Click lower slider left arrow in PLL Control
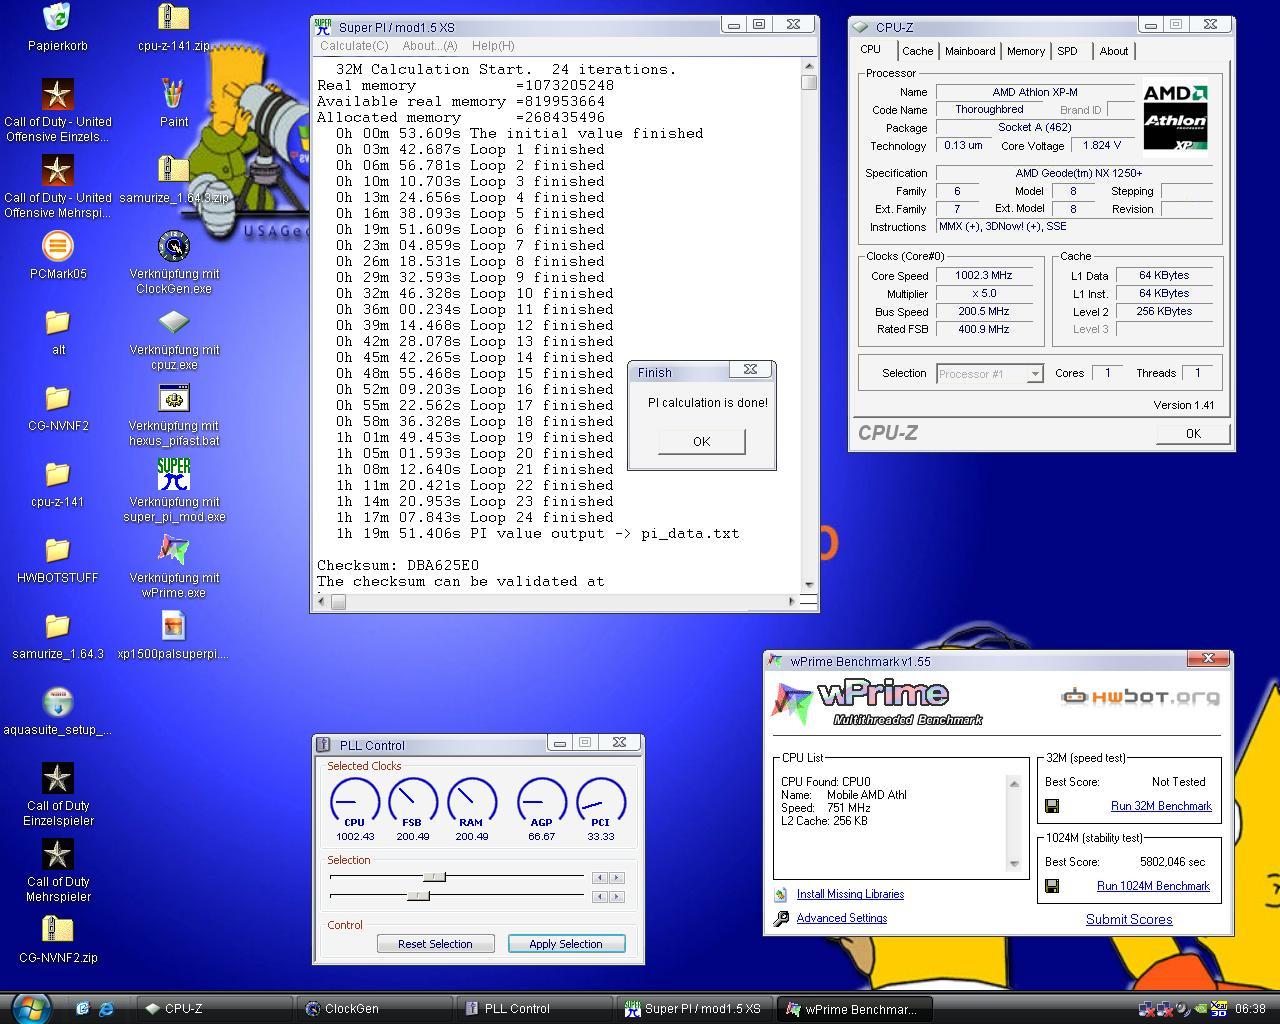 600,897
